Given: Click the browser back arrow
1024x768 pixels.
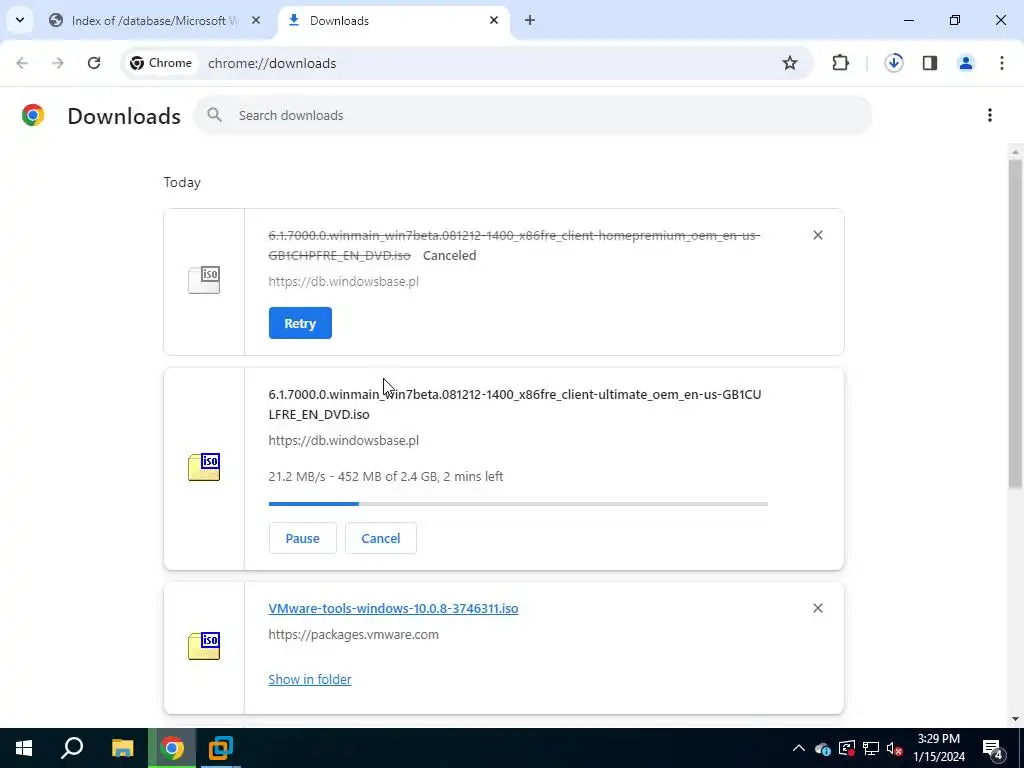Looking at the screenshot, I should tap(22, 63).
